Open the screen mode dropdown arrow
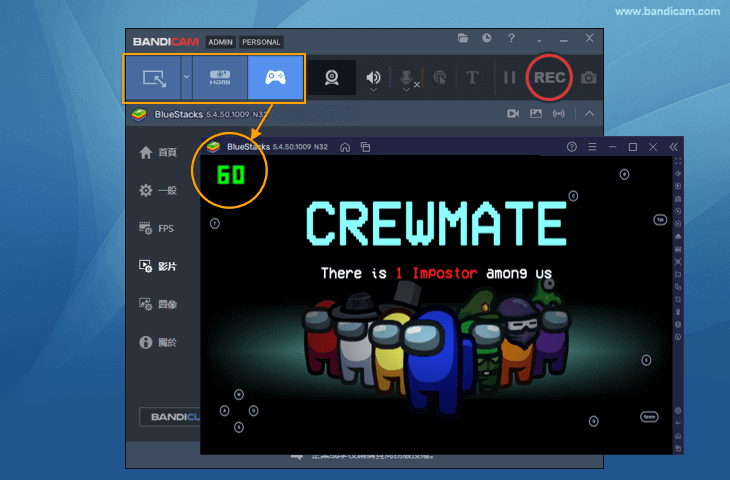This screenshot has width=730, height=480. (186, 77)
